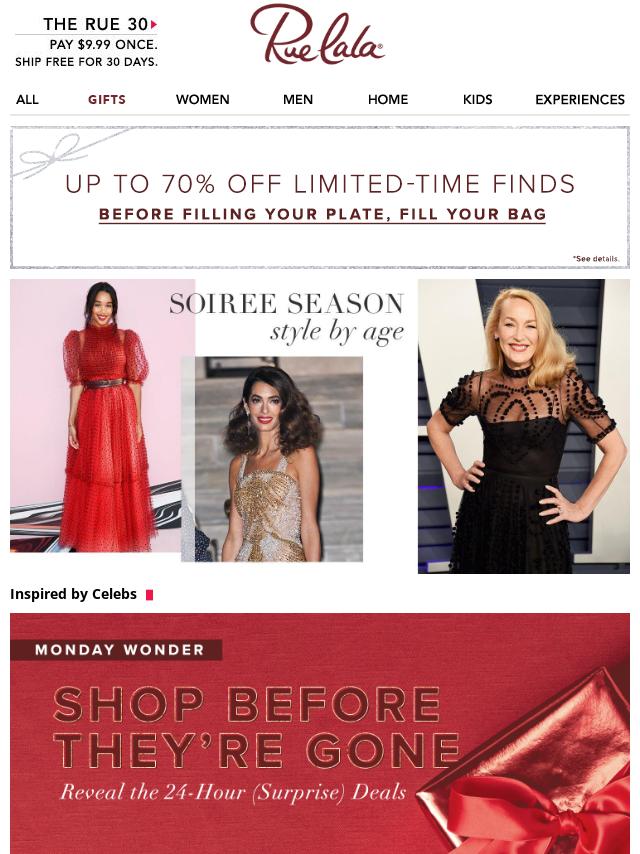
Task: Click the 'Inspired by Celebs' link
Action: (x=74, y=594)
